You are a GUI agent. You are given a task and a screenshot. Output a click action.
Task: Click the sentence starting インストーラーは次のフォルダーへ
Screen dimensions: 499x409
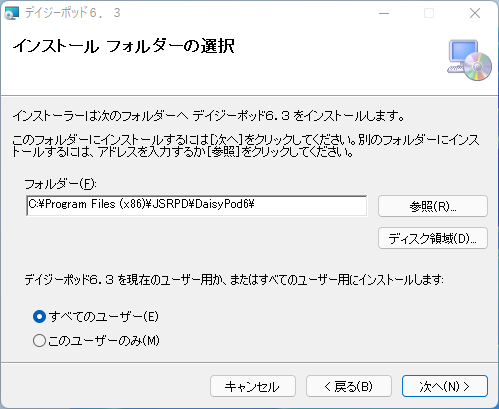click(208, 116)
